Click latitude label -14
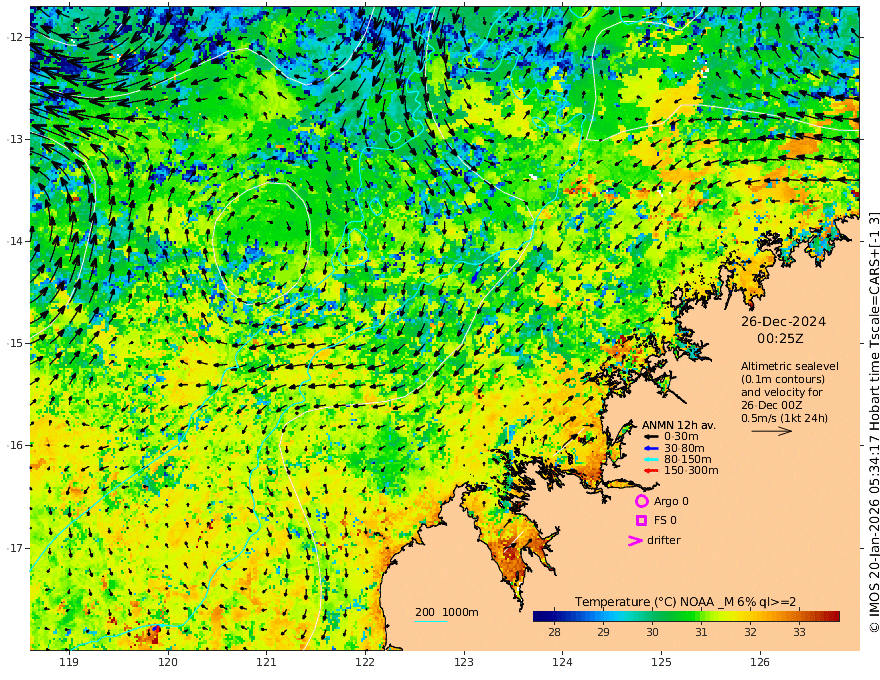This screenshot has width=880, height=680. pos(15,241)
